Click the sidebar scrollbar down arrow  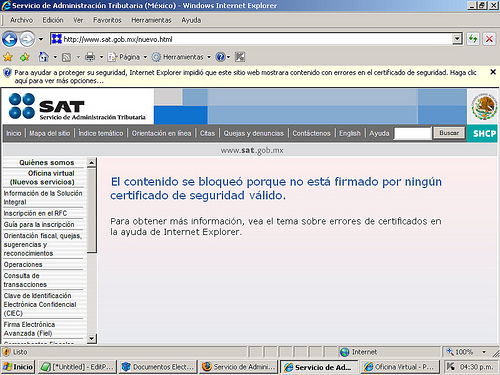click(92, 339)
